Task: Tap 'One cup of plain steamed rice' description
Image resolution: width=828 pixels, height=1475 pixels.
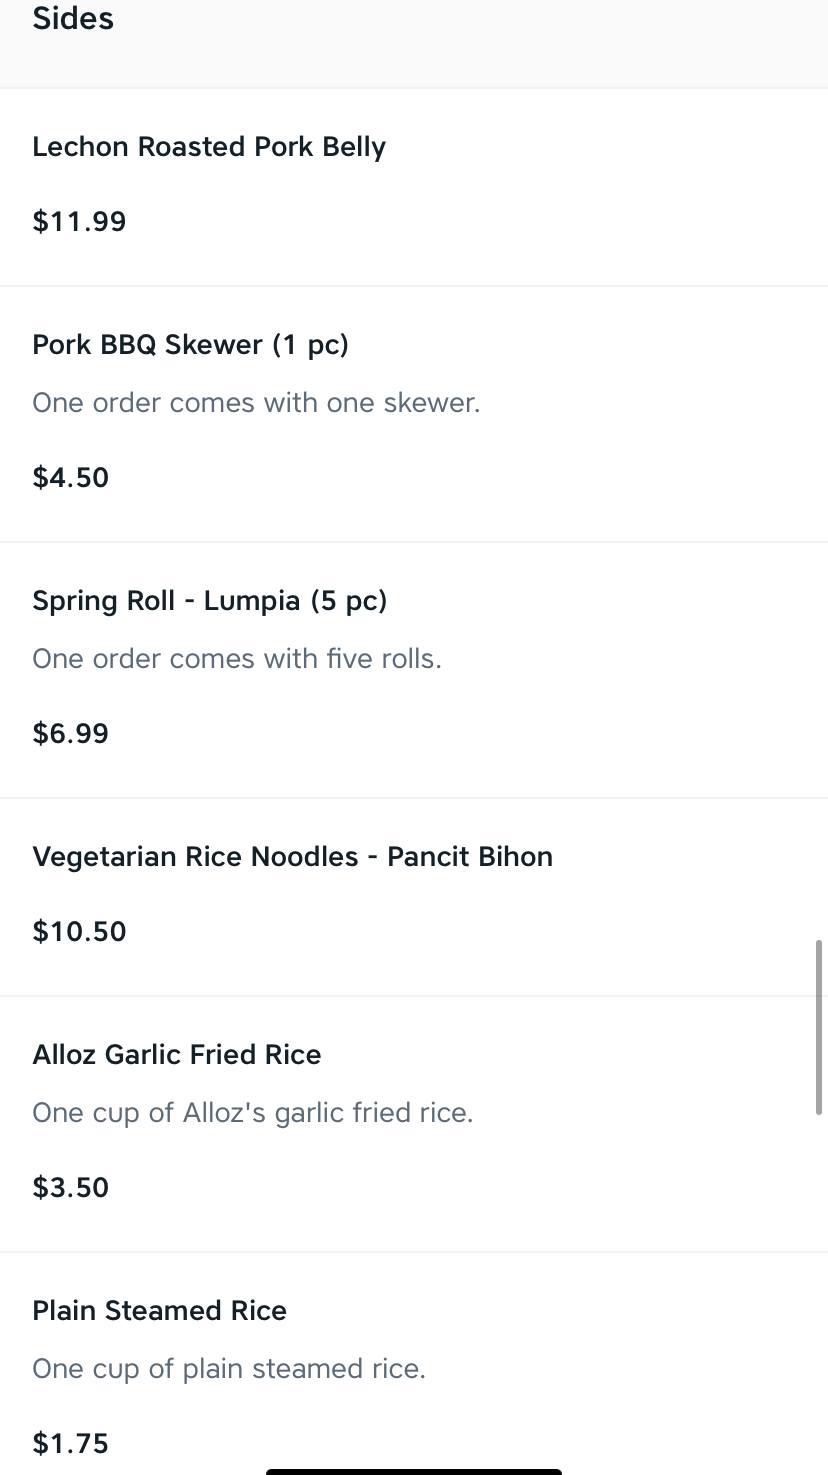Action: [228, 1369]
